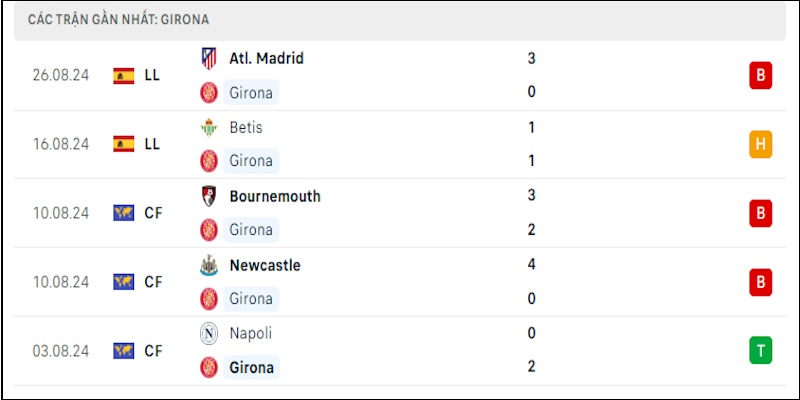
Task: Click the Bournemouth club crest
Action: (209, 196)
